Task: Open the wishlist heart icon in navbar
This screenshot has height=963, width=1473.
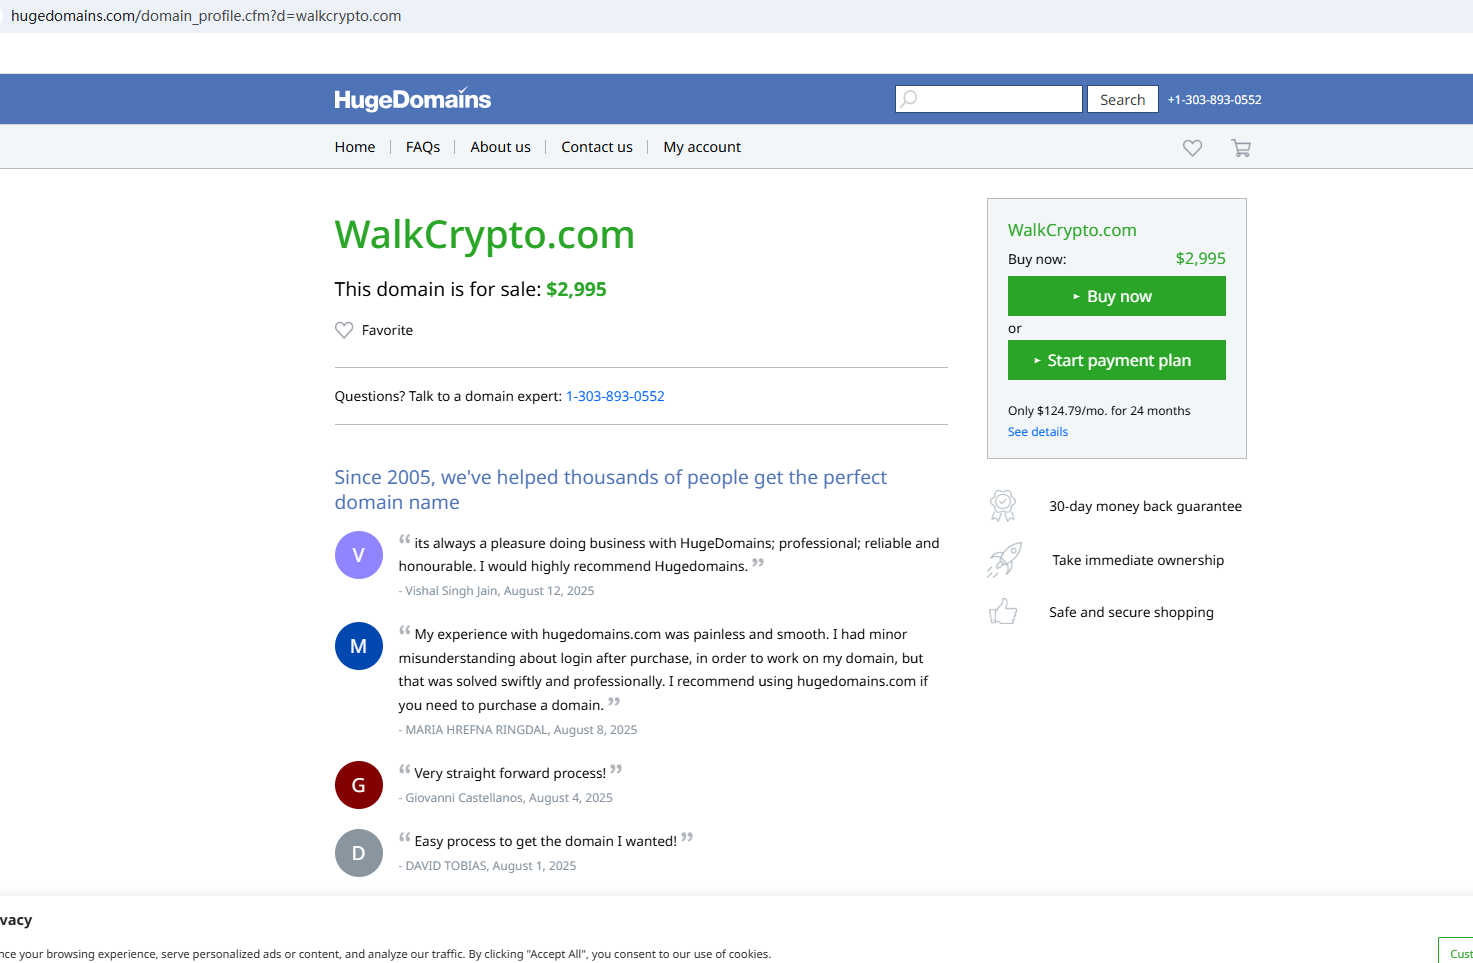Action: pyautogui.click(x=1192, y=148)
